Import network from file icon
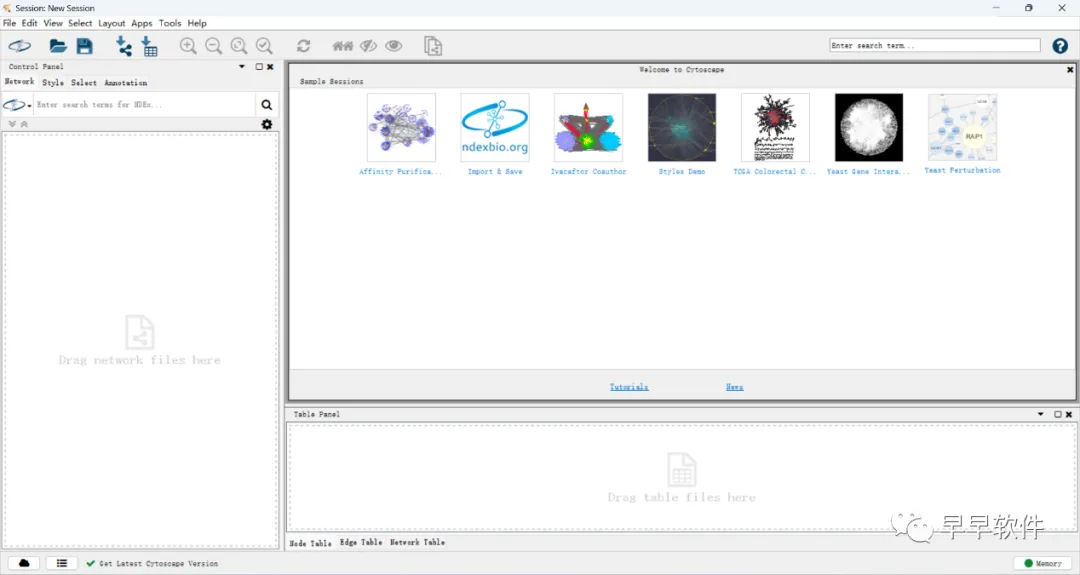Viewport: 1080px width, 575px height. [123, 46]
